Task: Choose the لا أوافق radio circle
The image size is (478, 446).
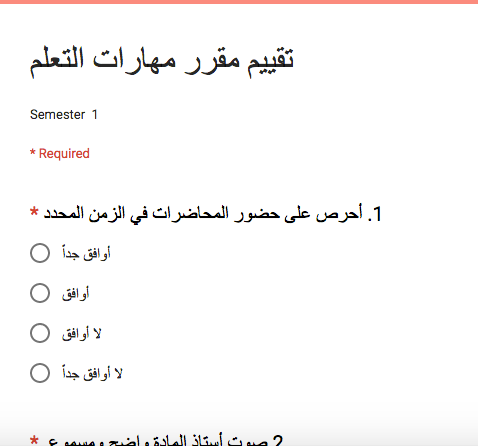Action: pos(40,333)
